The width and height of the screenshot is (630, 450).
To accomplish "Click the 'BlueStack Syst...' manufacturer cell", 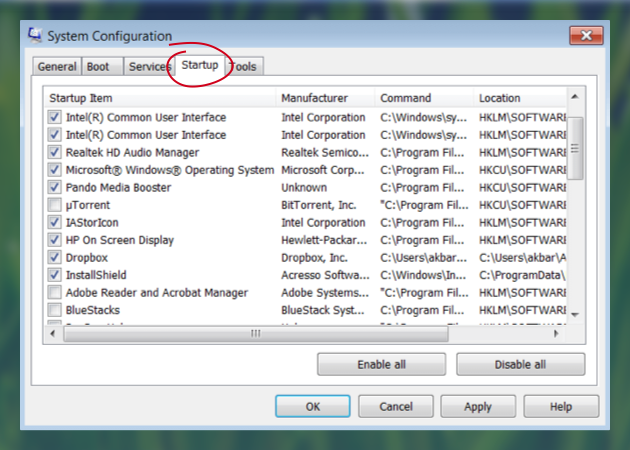I will pos(323,310).
